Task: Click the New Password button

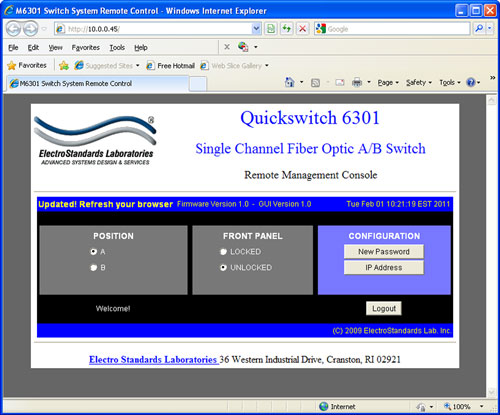Action: coord(384,252)
